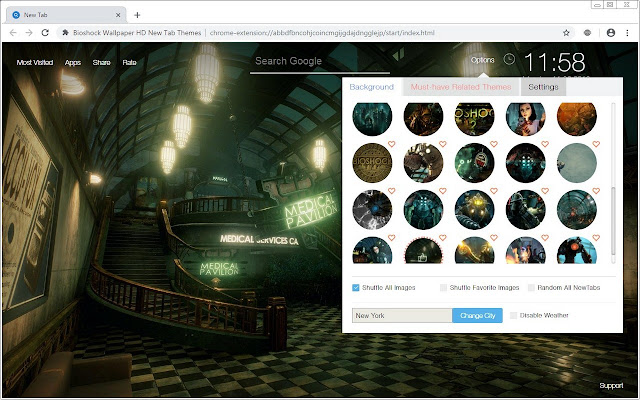The height and width of the screenshot is (400, 640).
Task: Enable Random All NewTabs checkbox
Action: coord(531,288)
